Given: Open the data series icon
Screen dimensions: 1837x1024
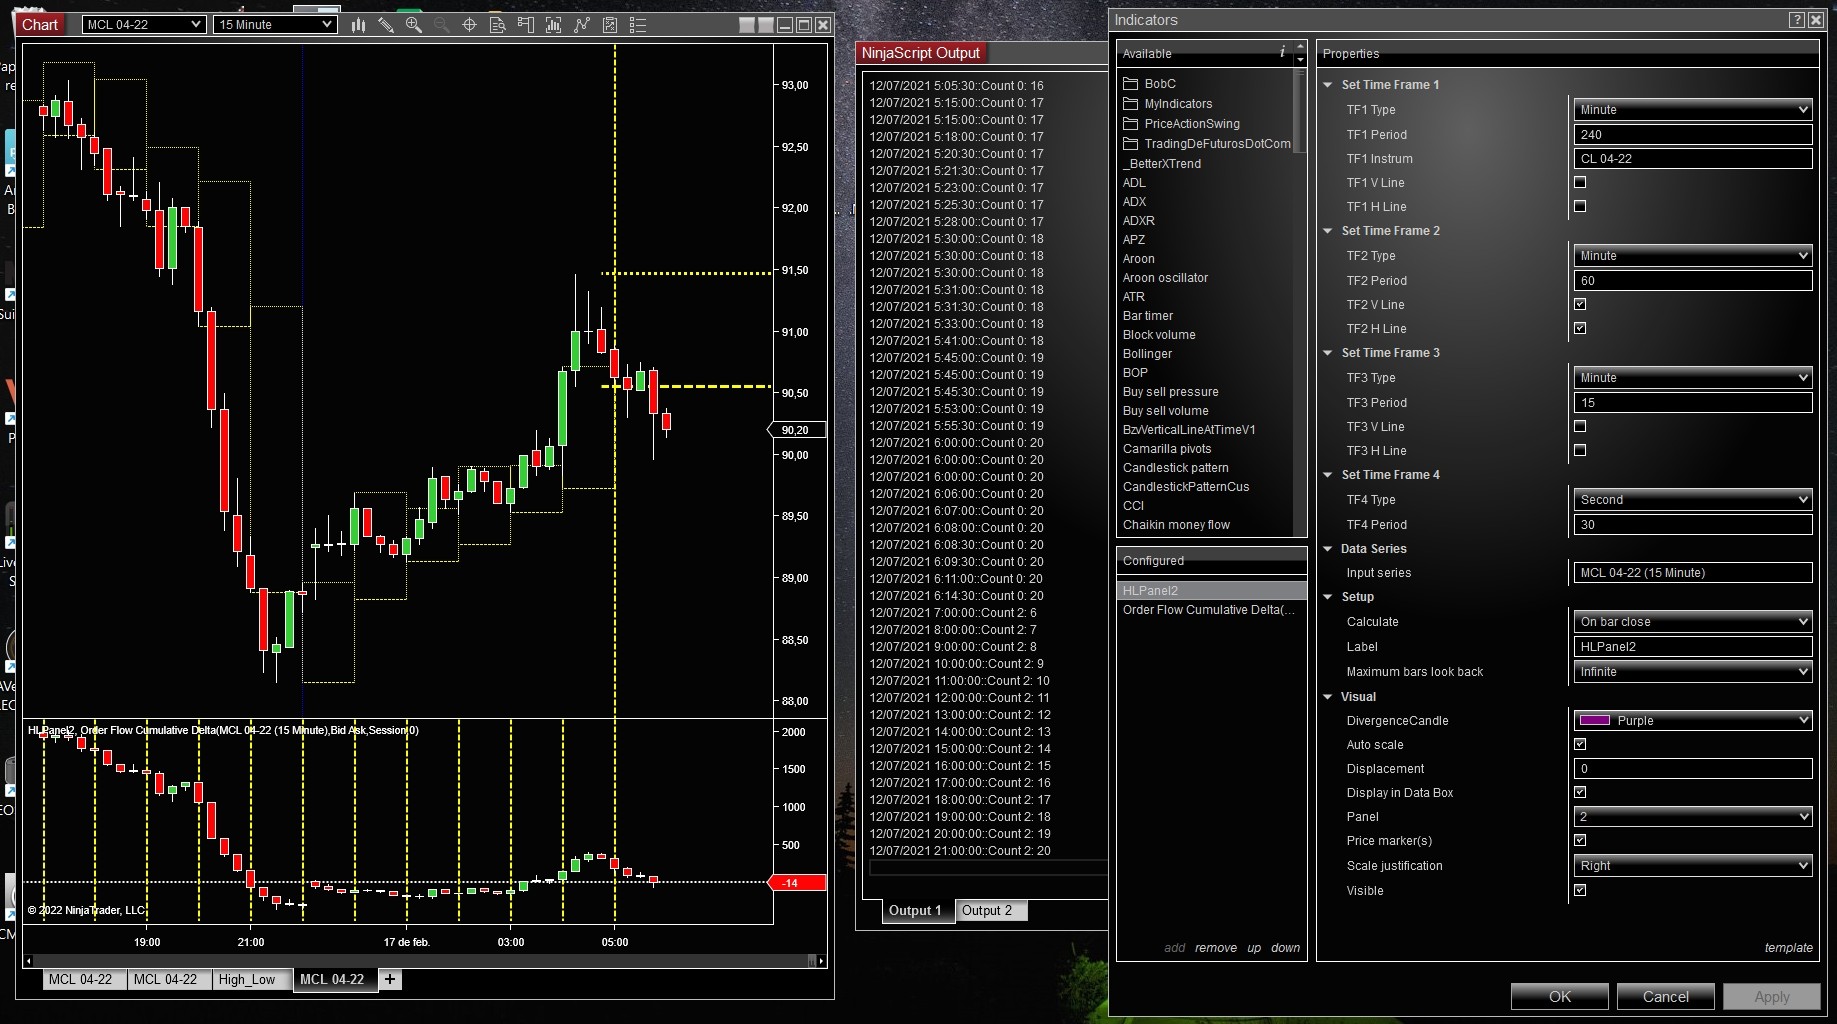Looking at the screenshot, I should 554,25.
